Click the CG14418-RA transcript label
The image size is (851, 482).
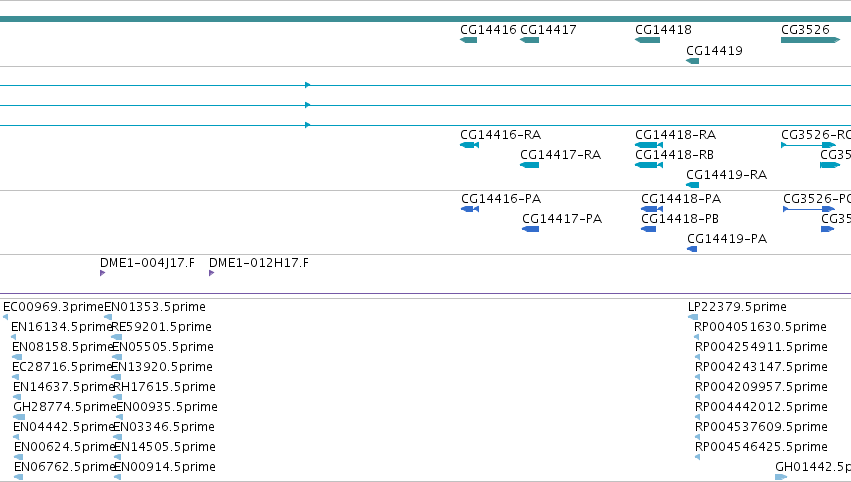pyautogui.click(x=675, y=135)
